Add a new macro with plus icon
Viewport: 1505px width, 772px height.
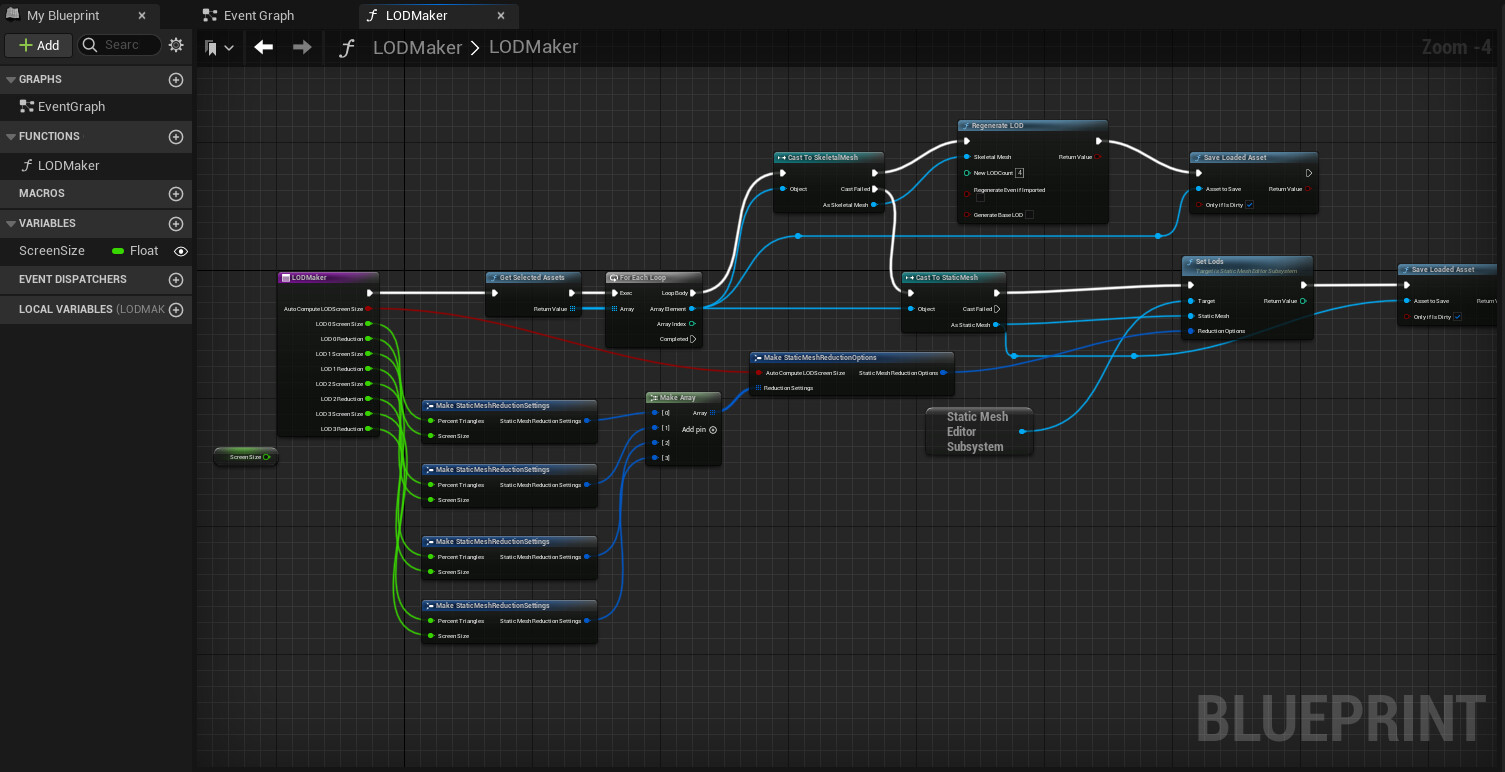point(176,194)
